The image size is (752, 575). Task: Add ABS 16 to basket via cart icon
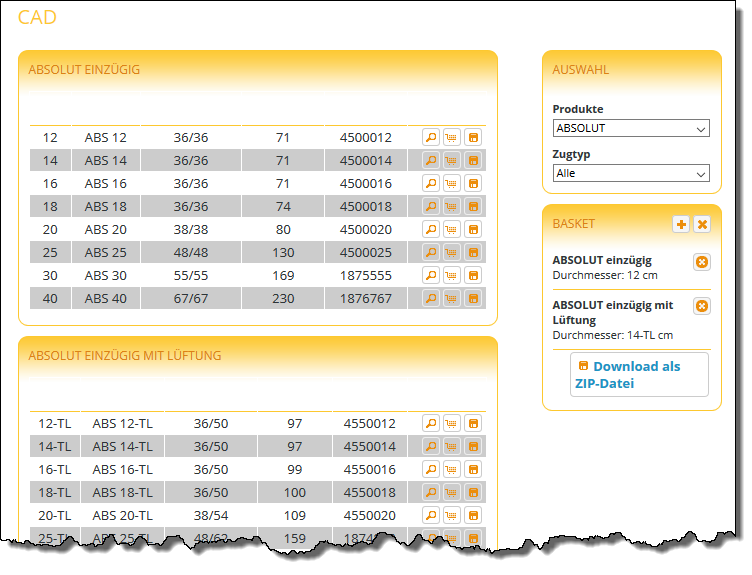[x=452, y=183]
